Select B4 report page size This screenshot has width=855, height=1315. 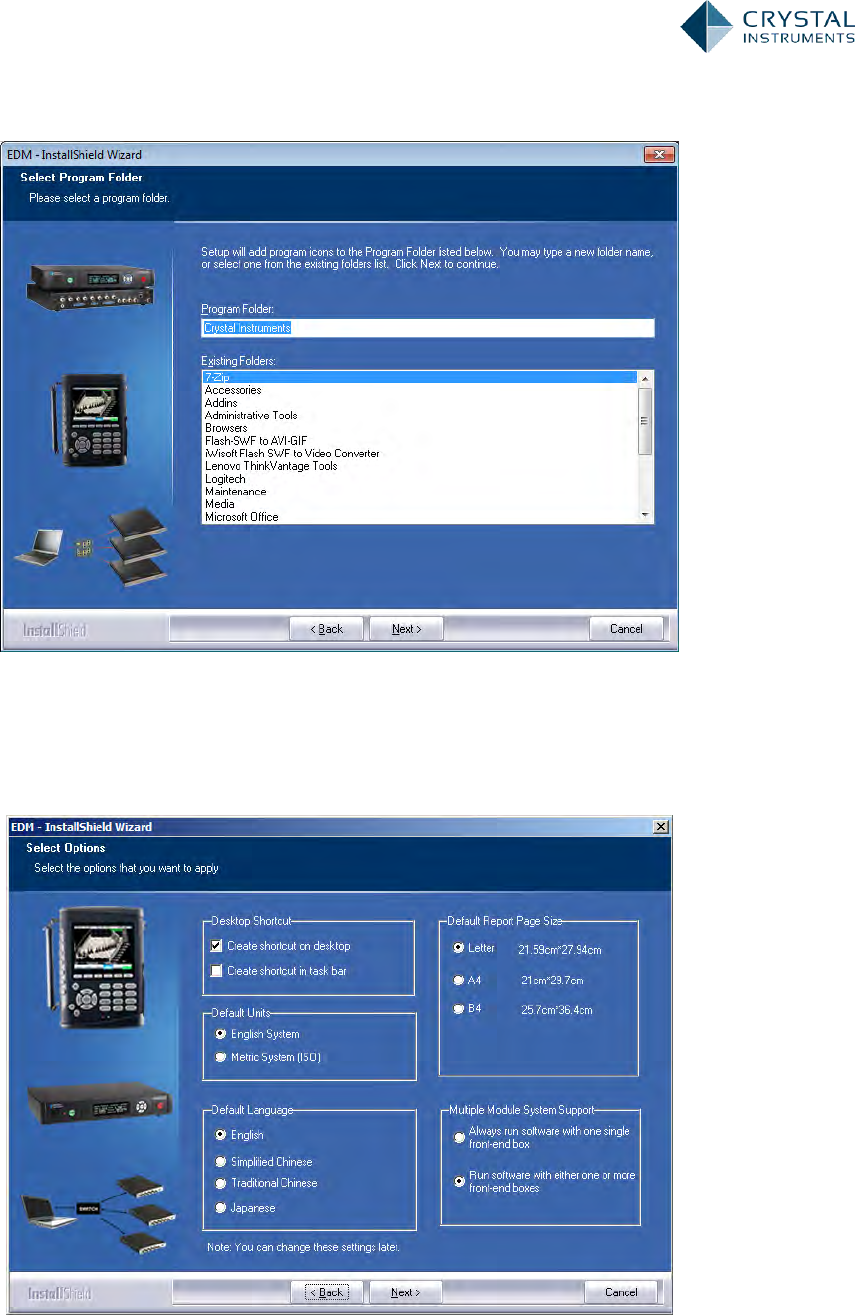pyautogui.click(x=459, y=1009)
